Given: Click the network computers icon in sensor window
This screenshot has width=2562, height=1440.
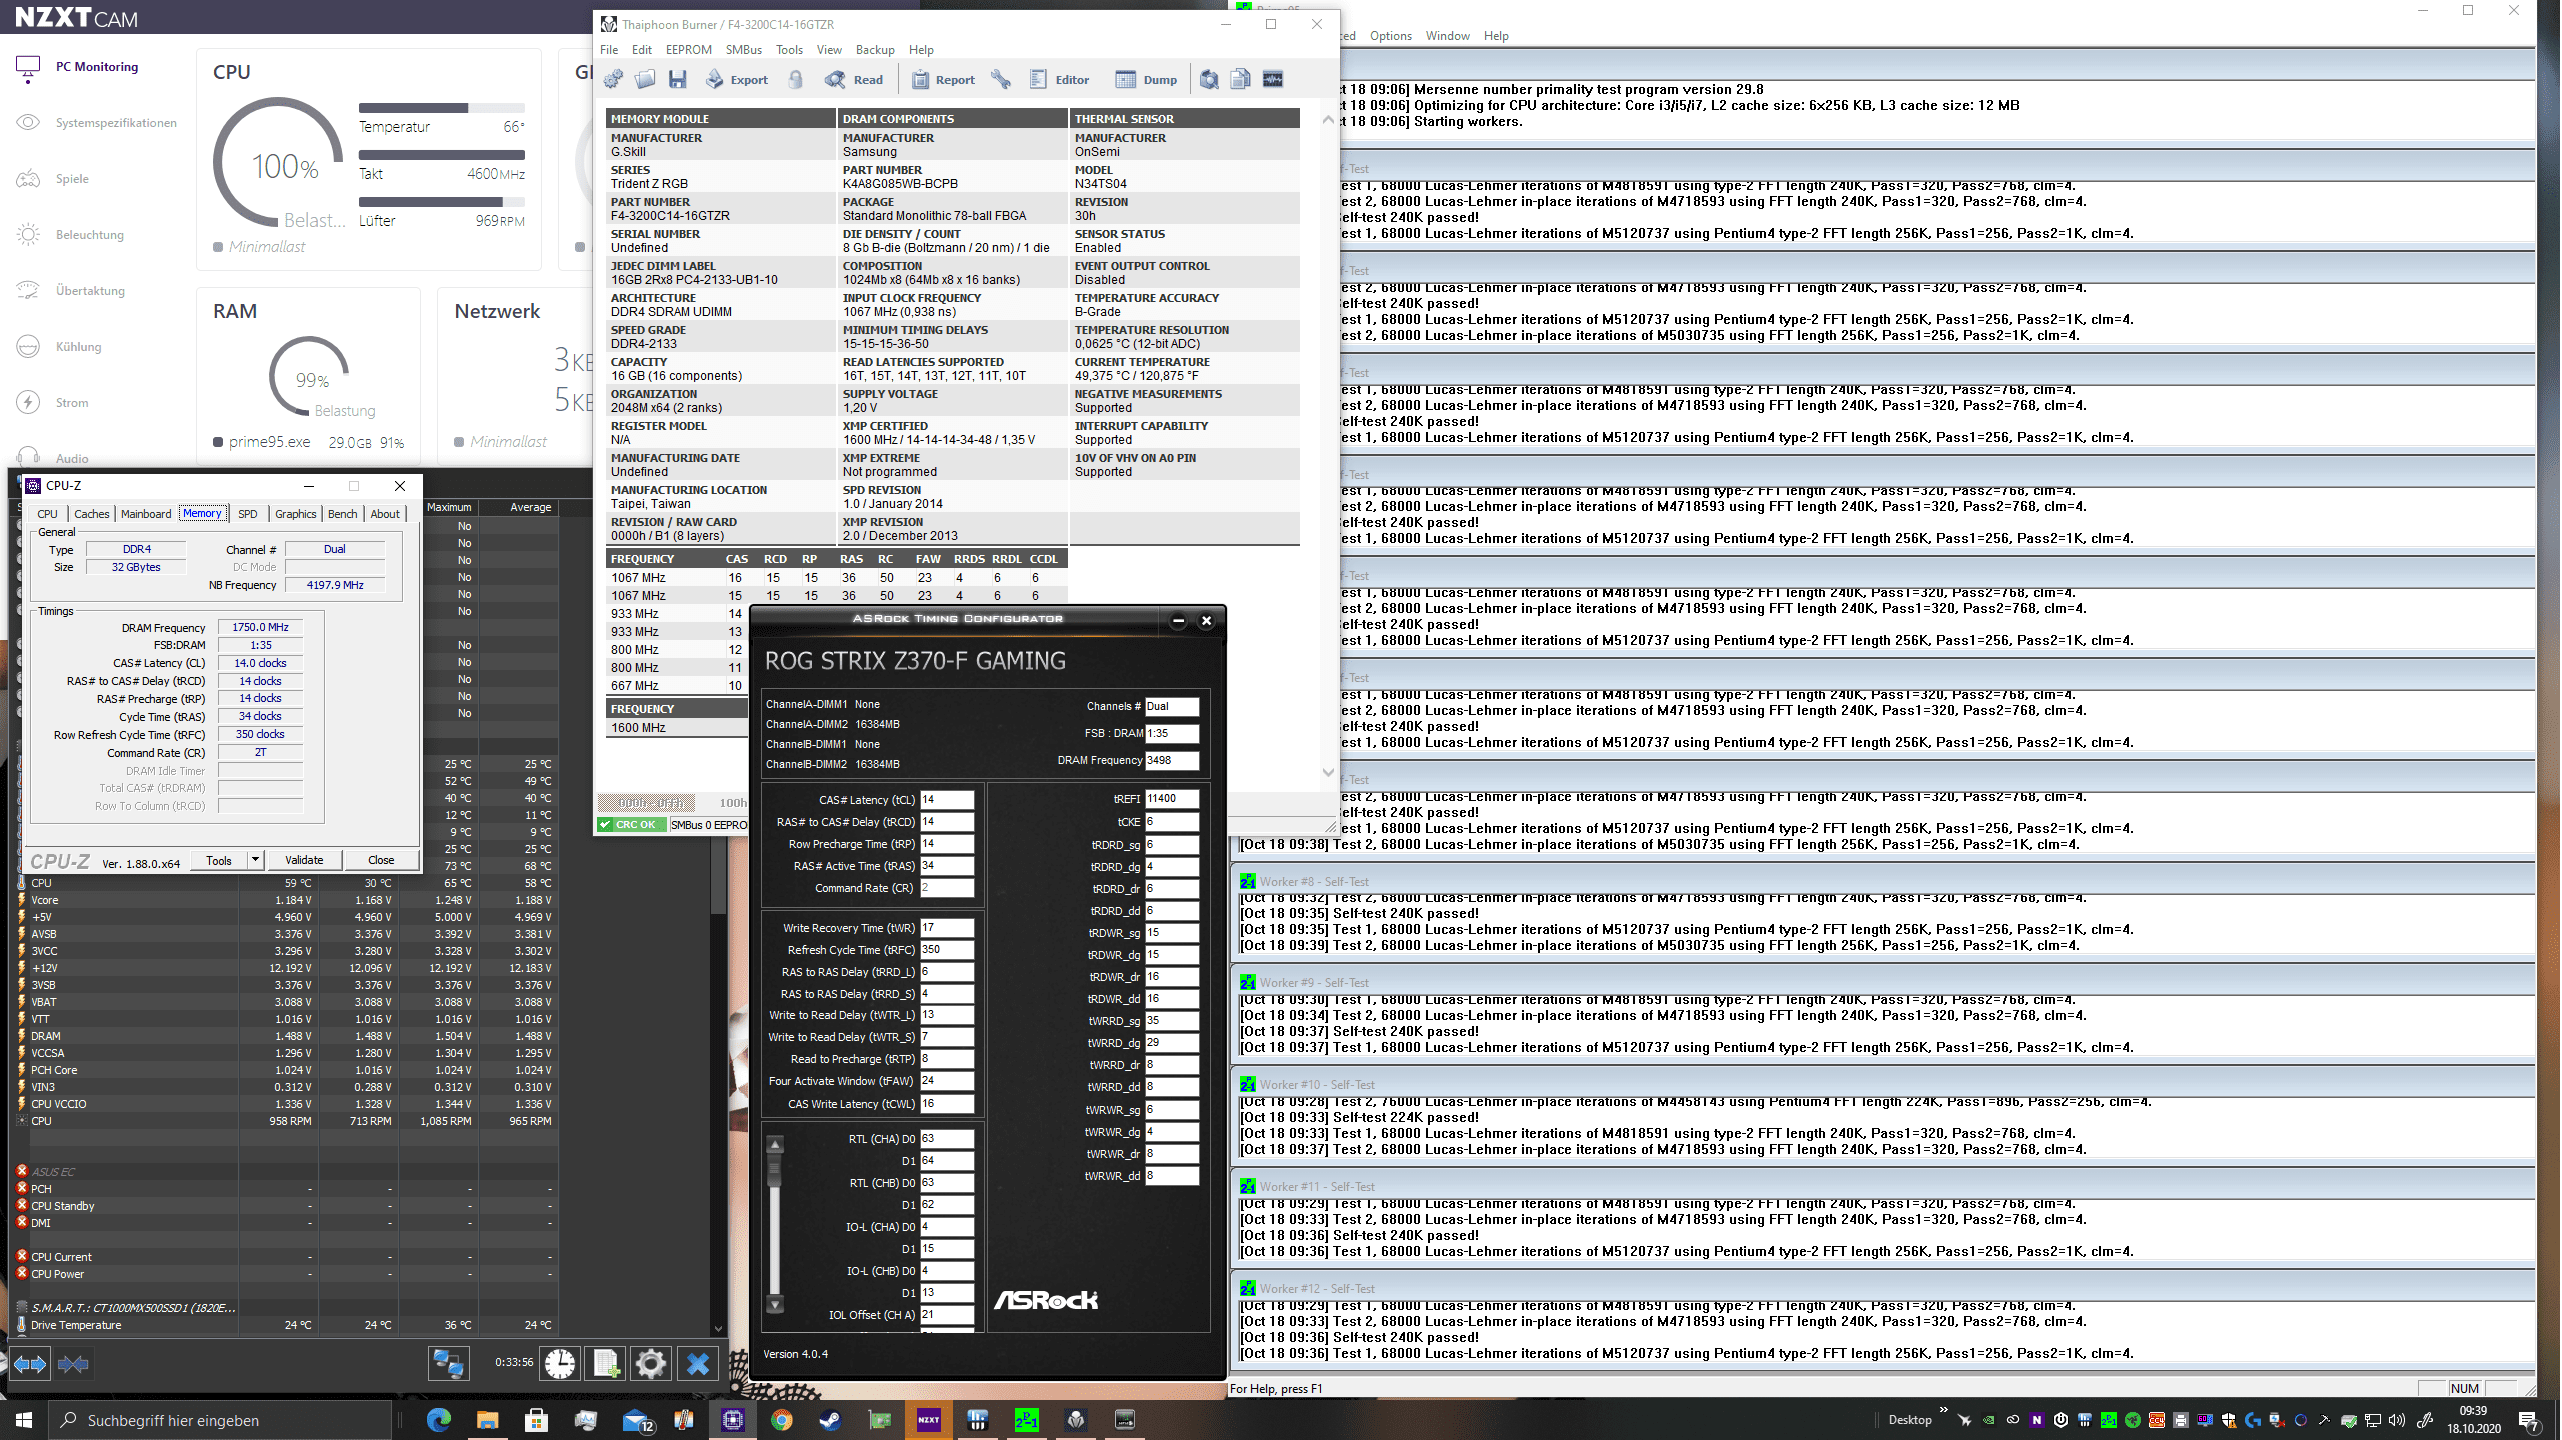Looking at the screenshot, I should coord(448,1363).
